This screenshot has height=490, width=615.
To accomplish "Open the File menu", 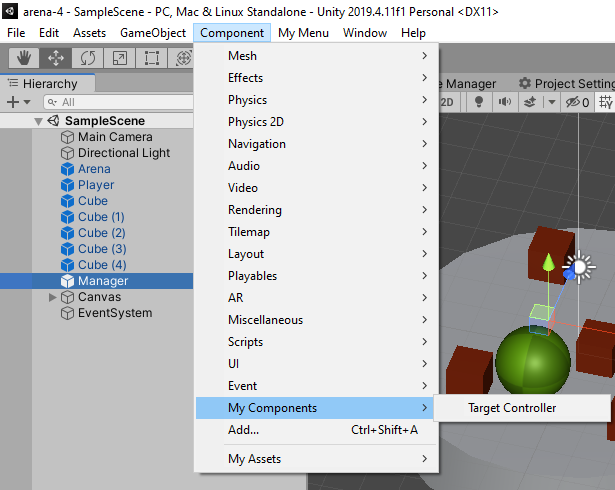I will (16, 33).
